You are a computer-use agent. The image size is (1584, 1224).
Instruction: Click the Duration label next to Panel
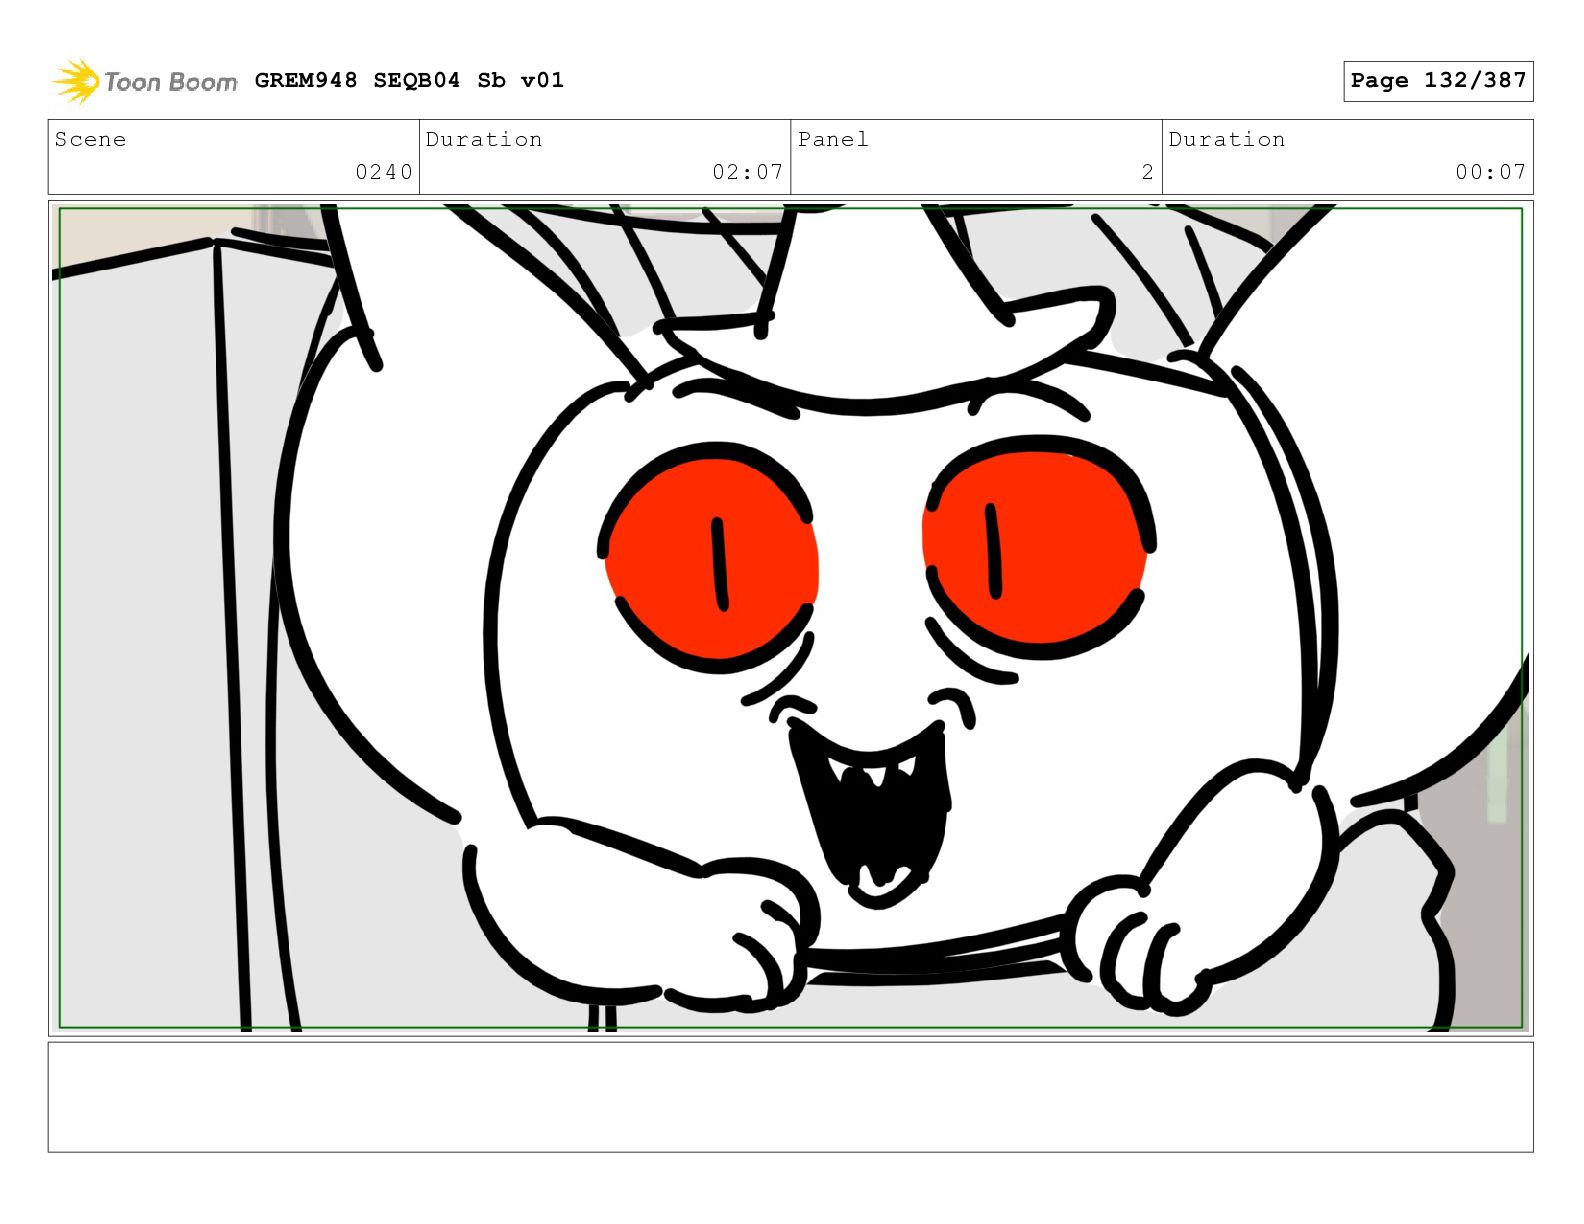pos(1227,139)
